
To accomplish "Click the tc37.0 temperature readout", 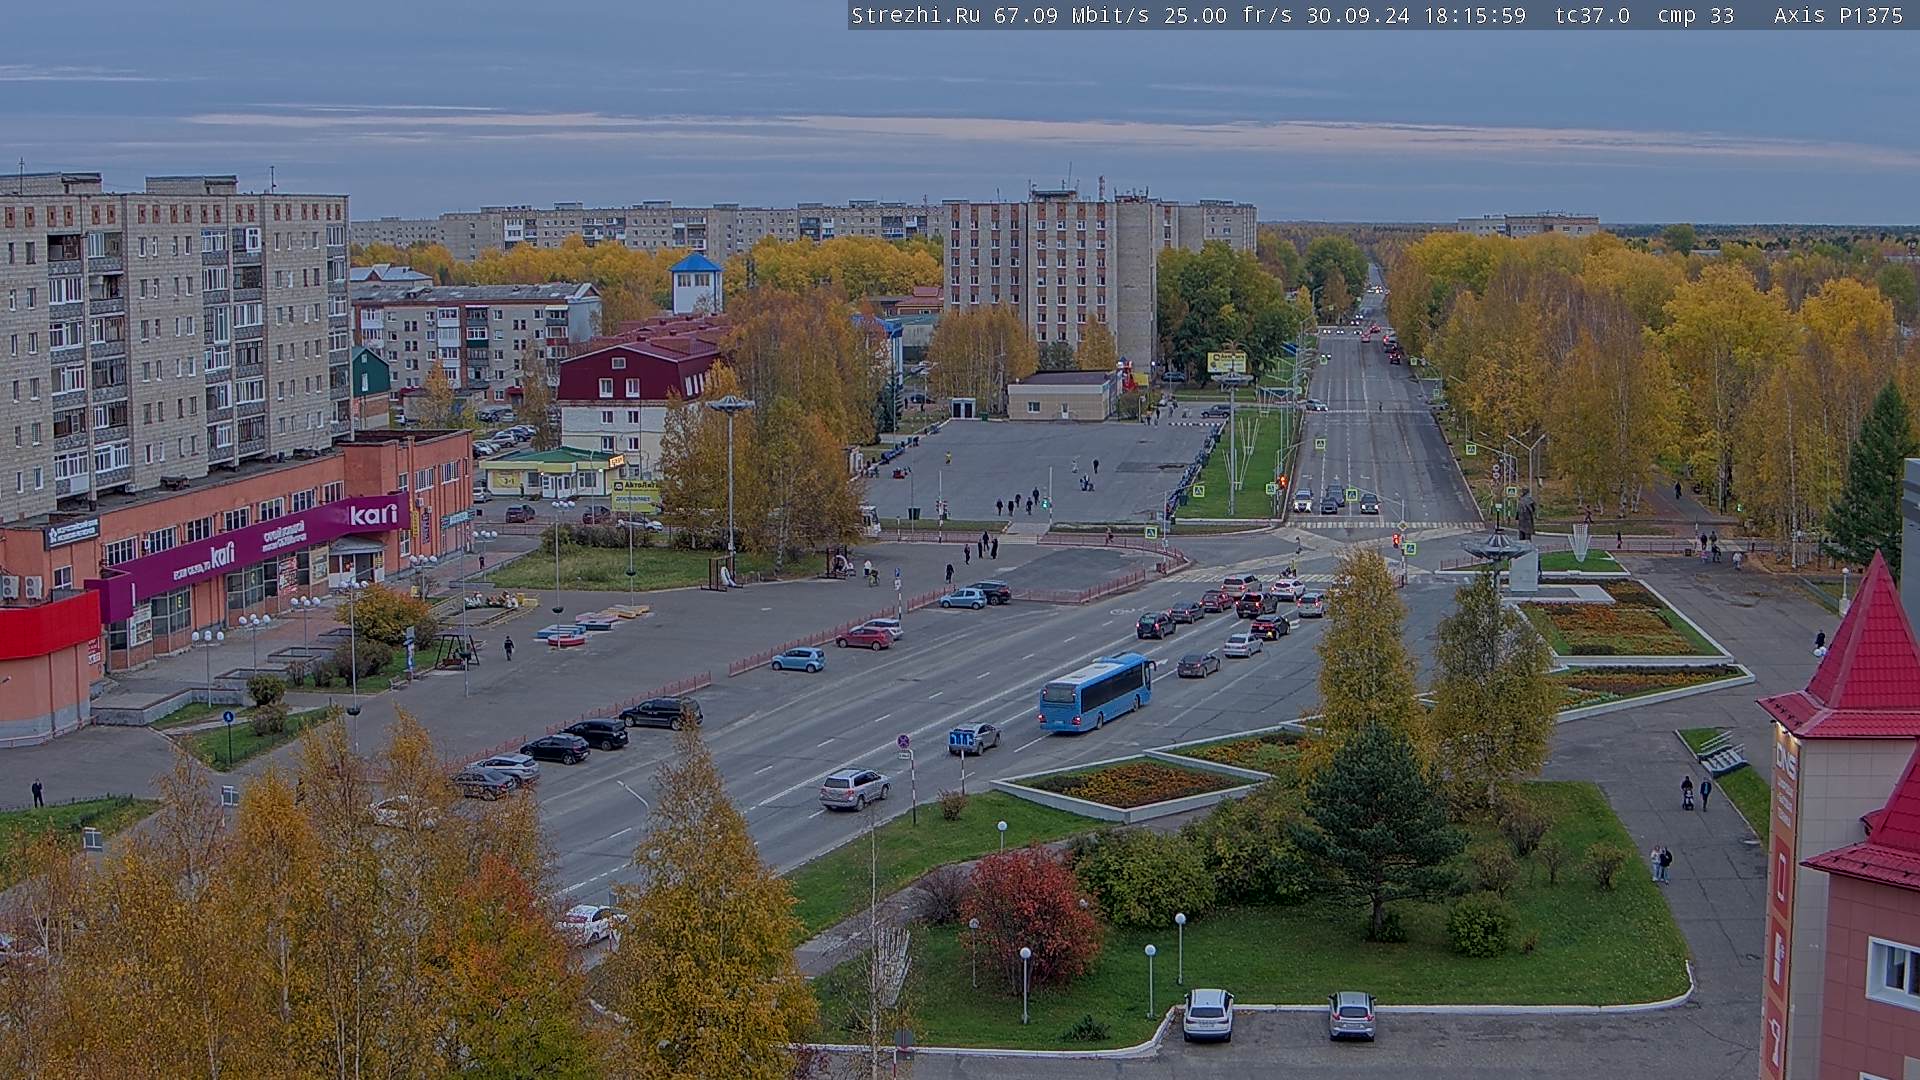I will [x=1592, y=15].
